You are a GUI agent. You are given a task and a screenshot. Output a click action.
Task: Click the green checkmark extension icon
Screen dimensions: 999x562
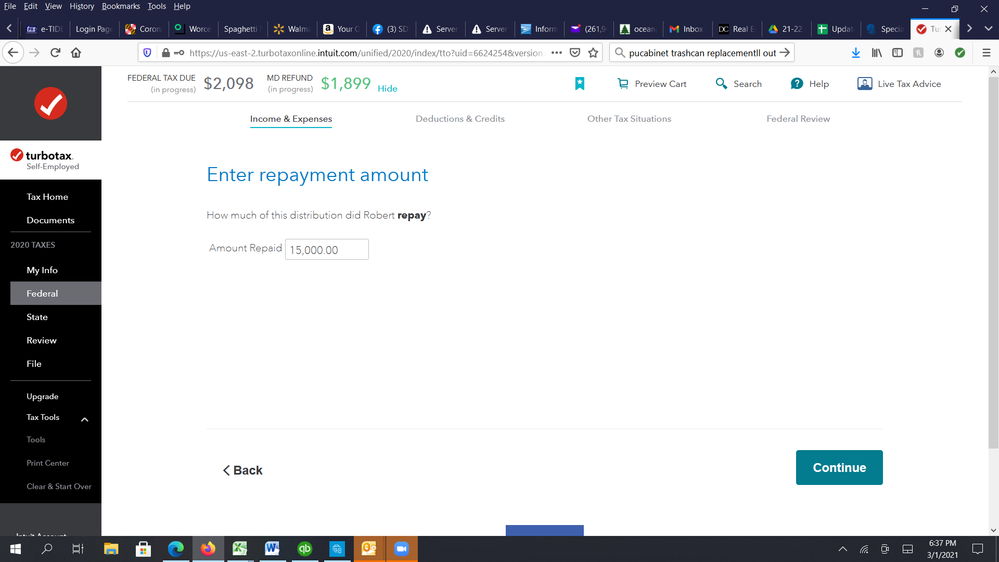tap(959, 53)
